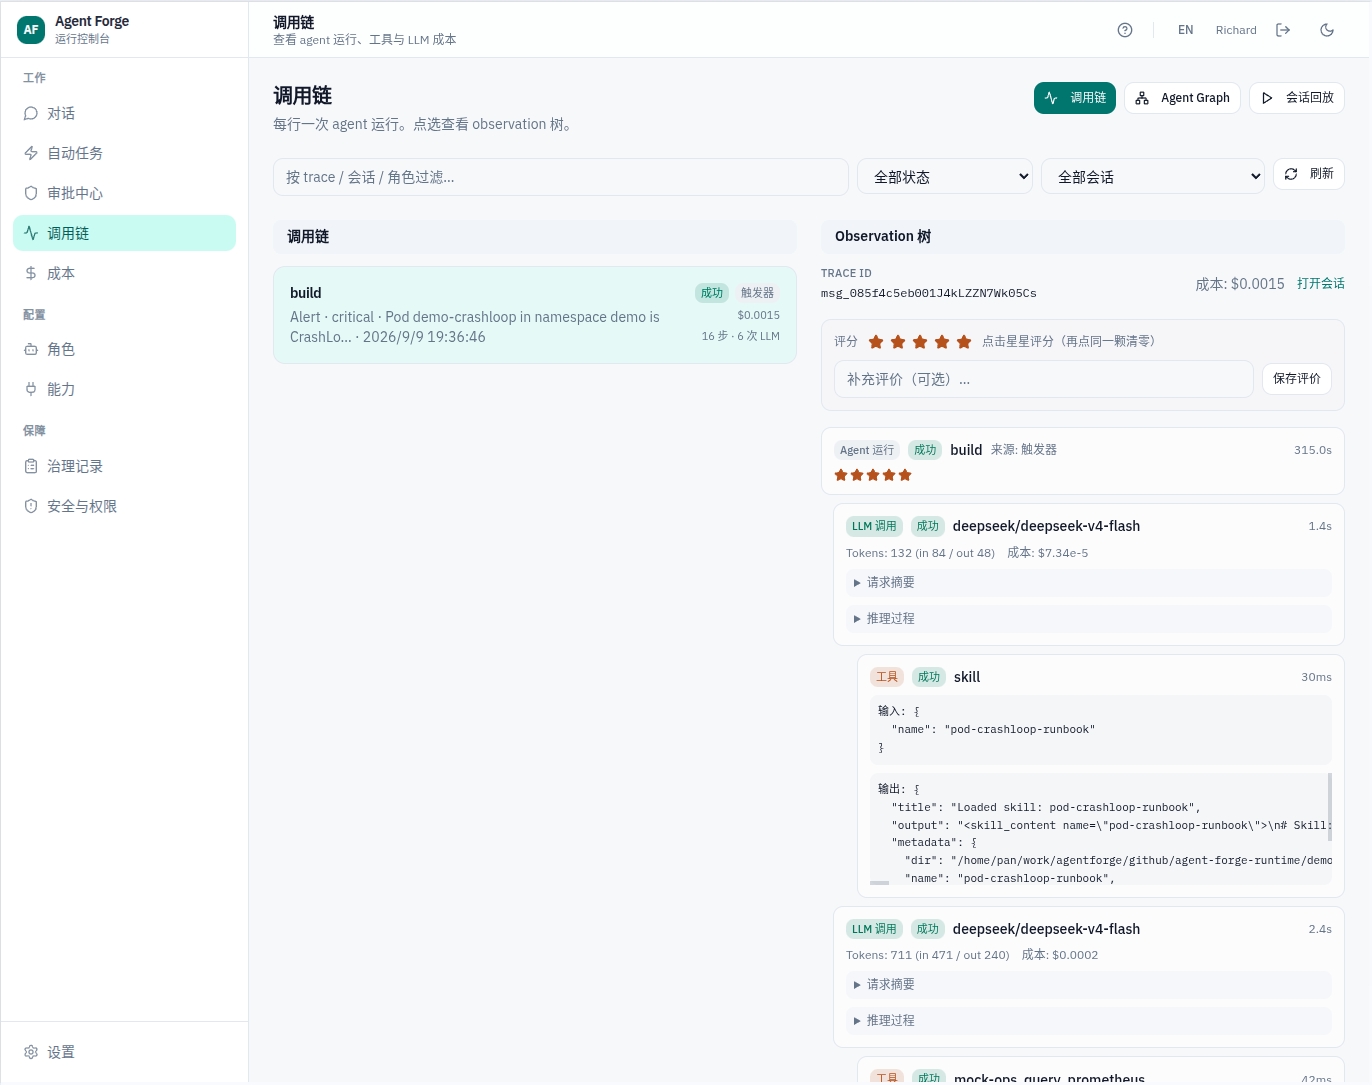This screenshot has height=1085, width=1372.
Task: Click the logout icon next to Richard
Action: click(x=1283, y=30)
